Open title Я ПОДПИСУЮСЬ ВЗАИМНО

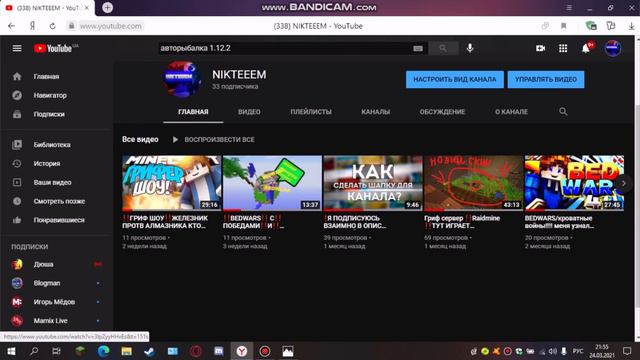pos(354,222)
